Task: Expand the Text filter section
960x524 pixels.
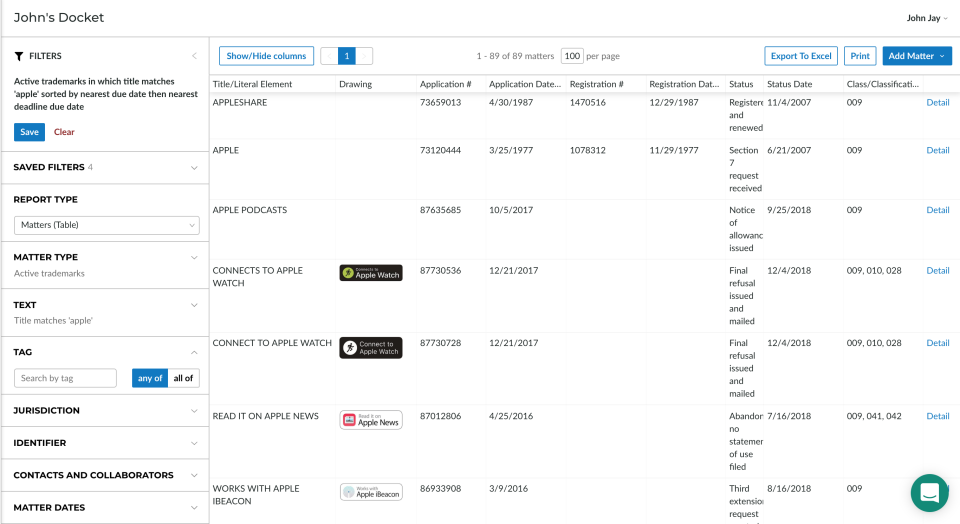Action: point(194,305)
